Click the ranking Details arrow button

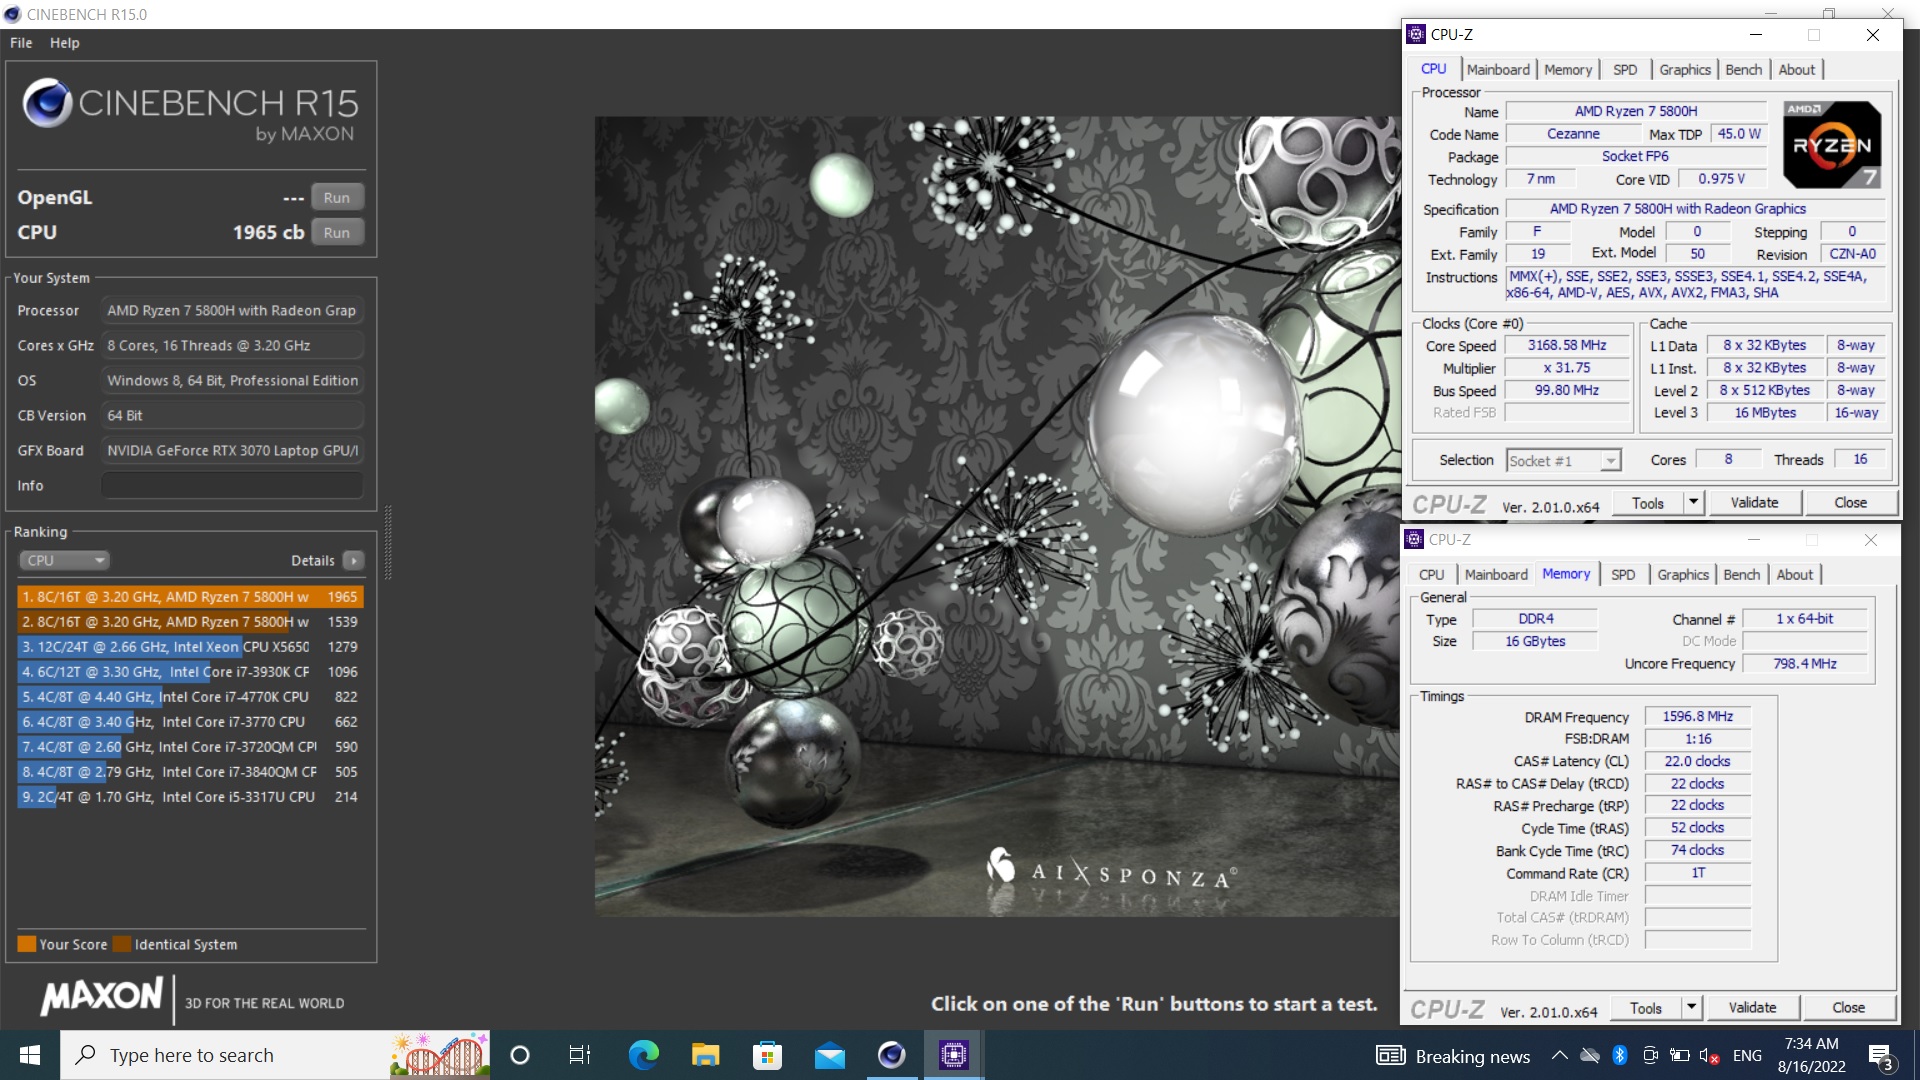[x=354, y=560]
